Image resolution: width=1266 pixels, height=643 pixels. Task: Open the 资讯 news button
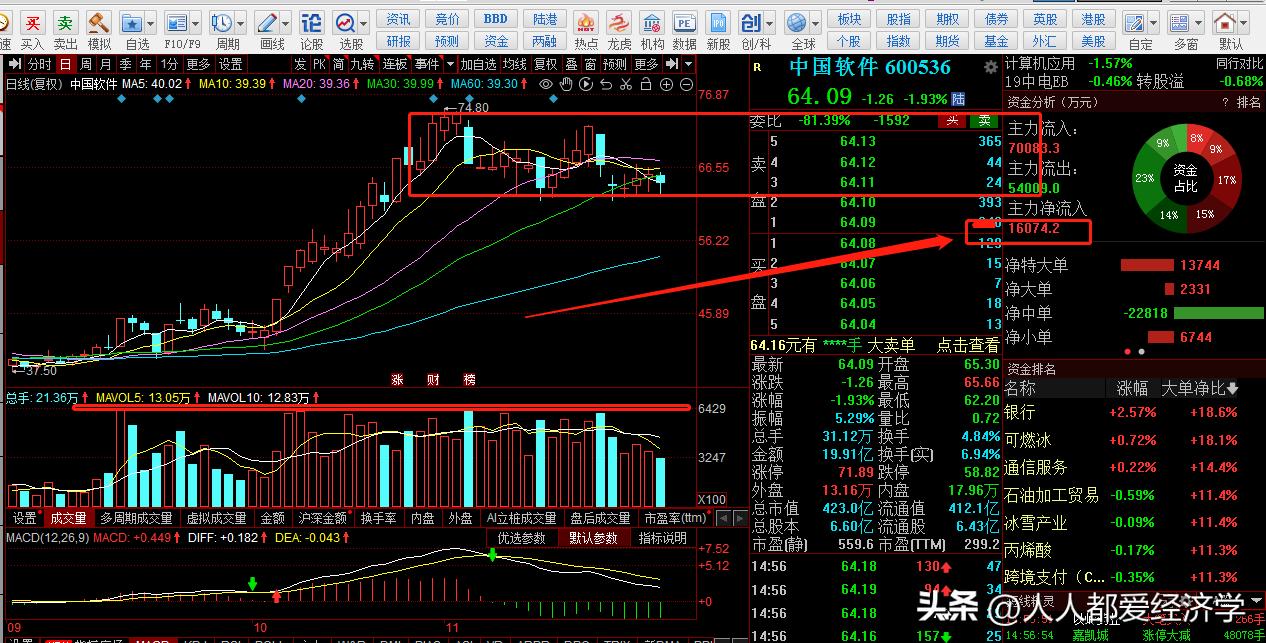(399, 19)
